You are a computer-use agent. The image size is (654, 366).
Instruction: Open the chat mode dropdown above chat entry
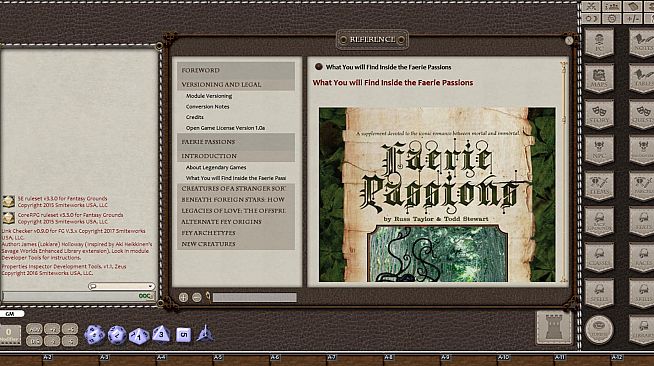[121, 286]
